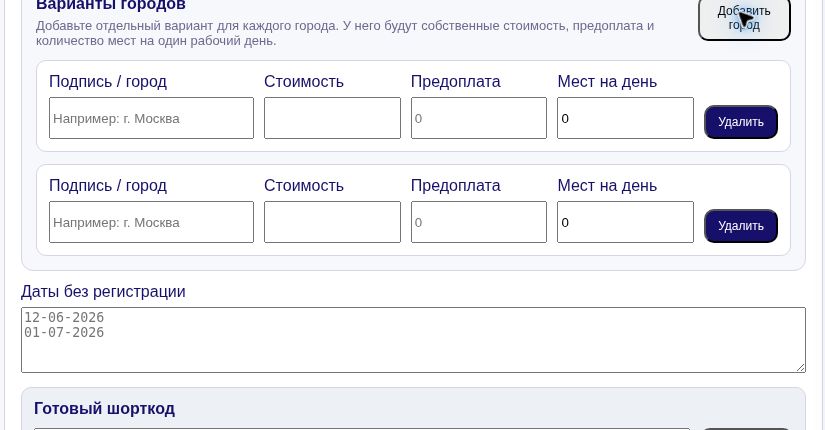Screen dimensions: 825x430
Task: Click the "Готовый шорткод" heading
Action: click(104, 408)
